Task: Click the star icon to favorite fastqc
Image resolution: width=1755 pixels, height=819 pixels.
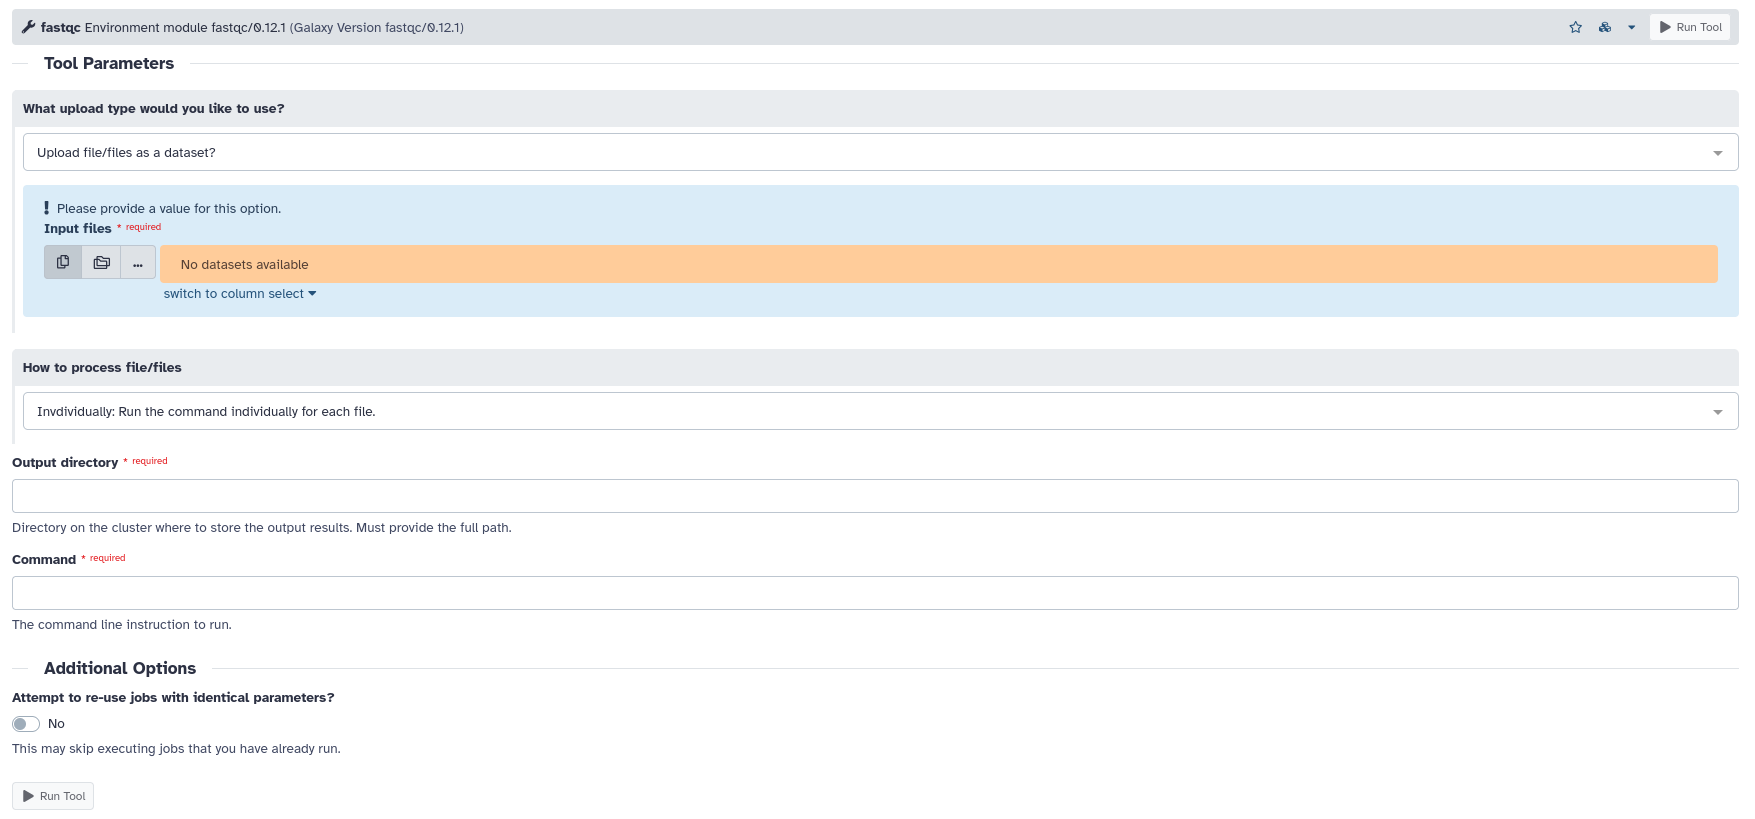Action: (1575, 27)
